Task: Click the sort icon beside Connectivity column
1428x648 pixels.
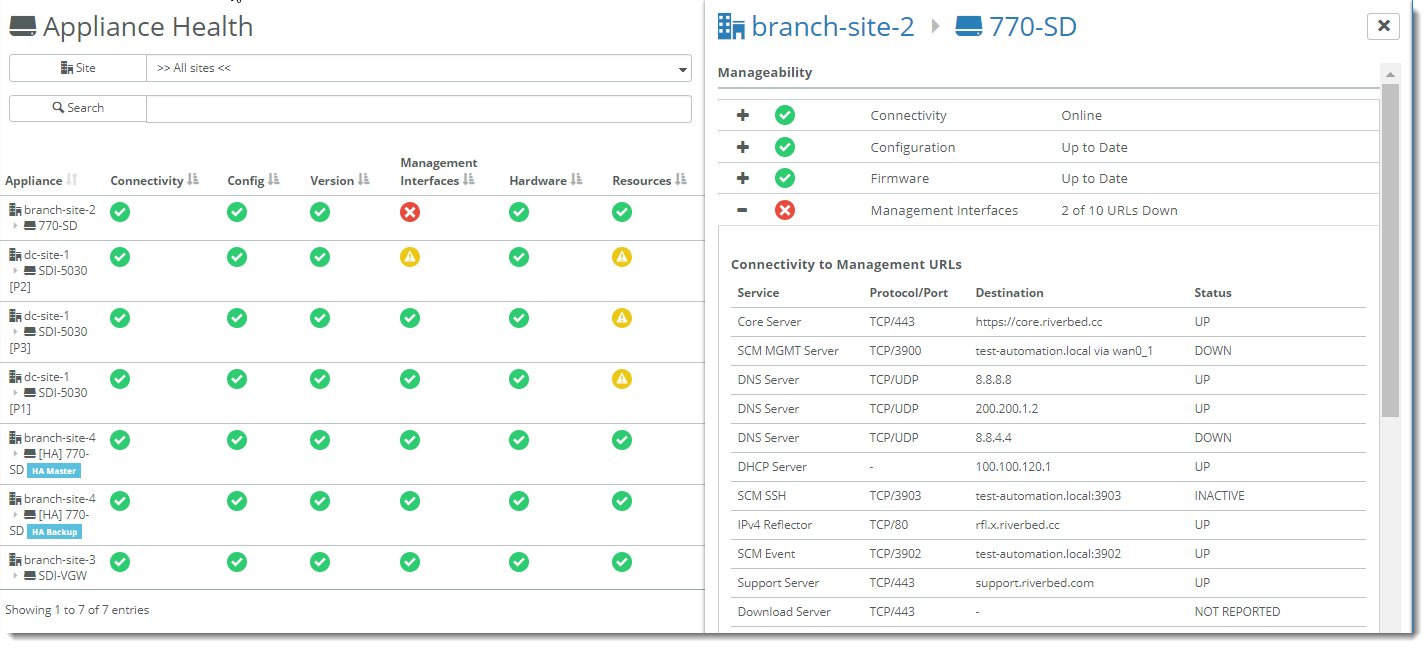Action: click(193, 180)
